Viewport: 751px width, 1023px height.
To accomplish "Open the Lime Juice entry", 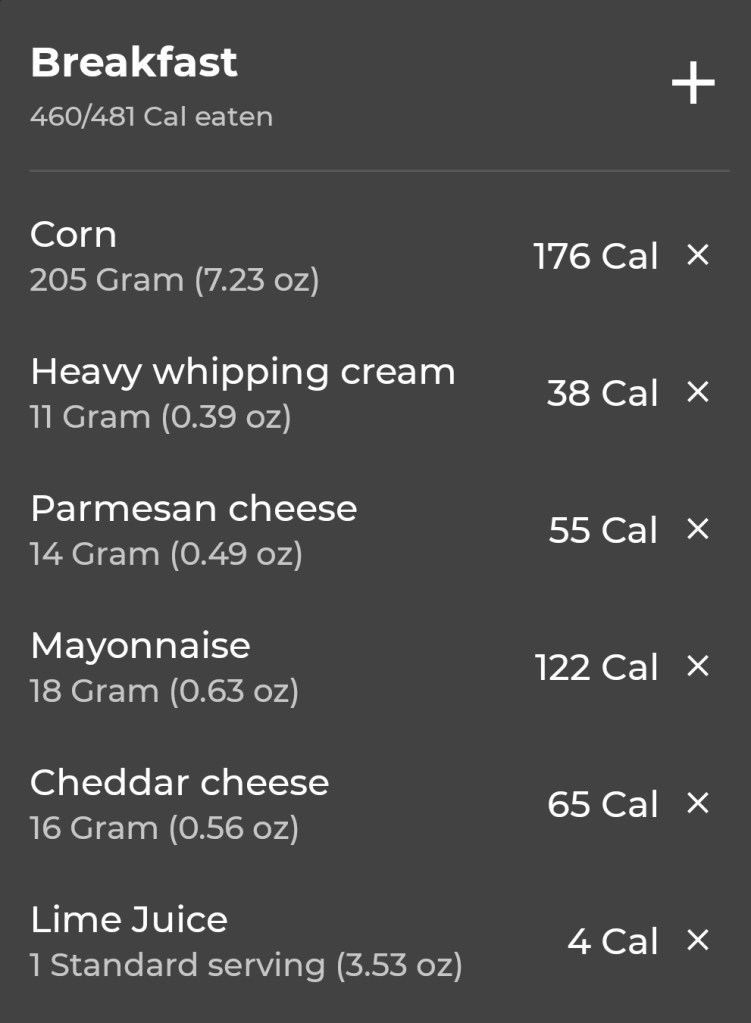I will [x=129, y=920].
